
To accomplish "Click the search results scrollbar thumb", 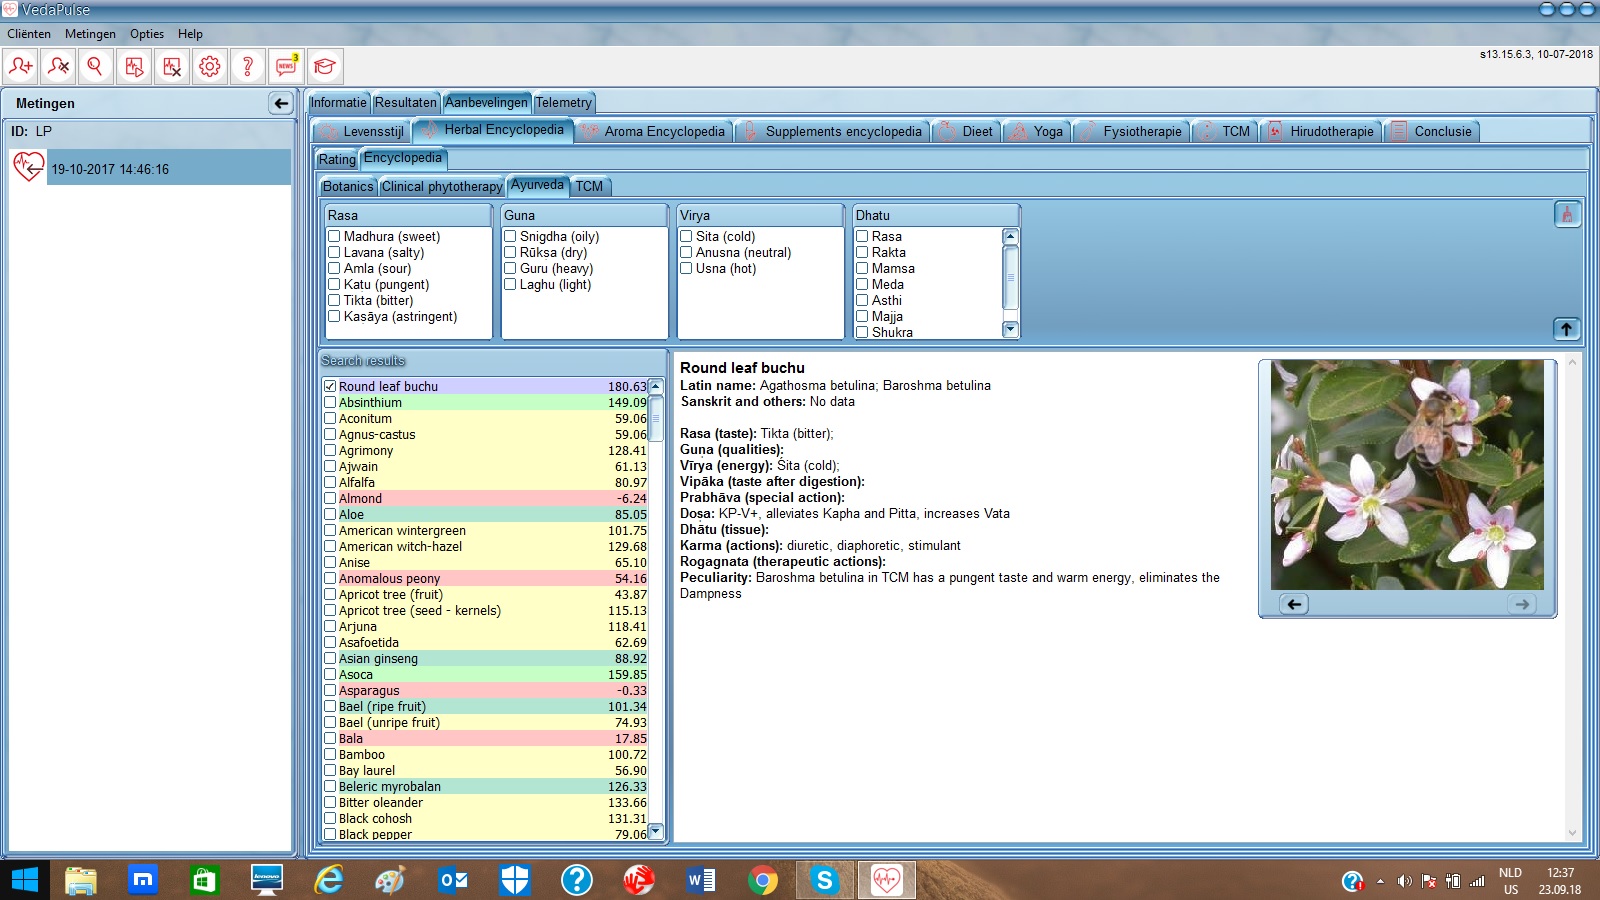I will pos(656,418).
